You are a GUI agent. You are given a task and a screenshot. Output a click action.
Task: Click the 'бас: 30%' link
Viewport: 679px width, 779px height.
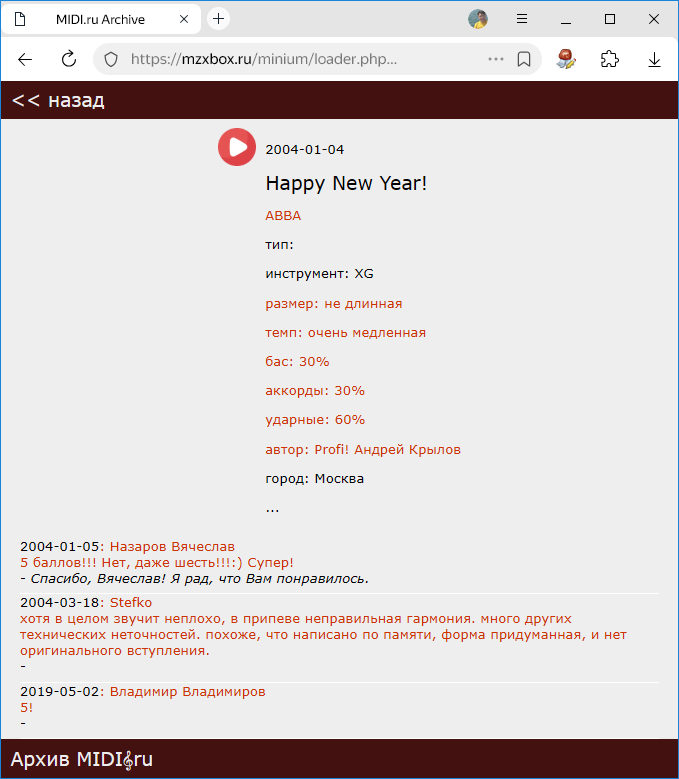coord(297,362)
